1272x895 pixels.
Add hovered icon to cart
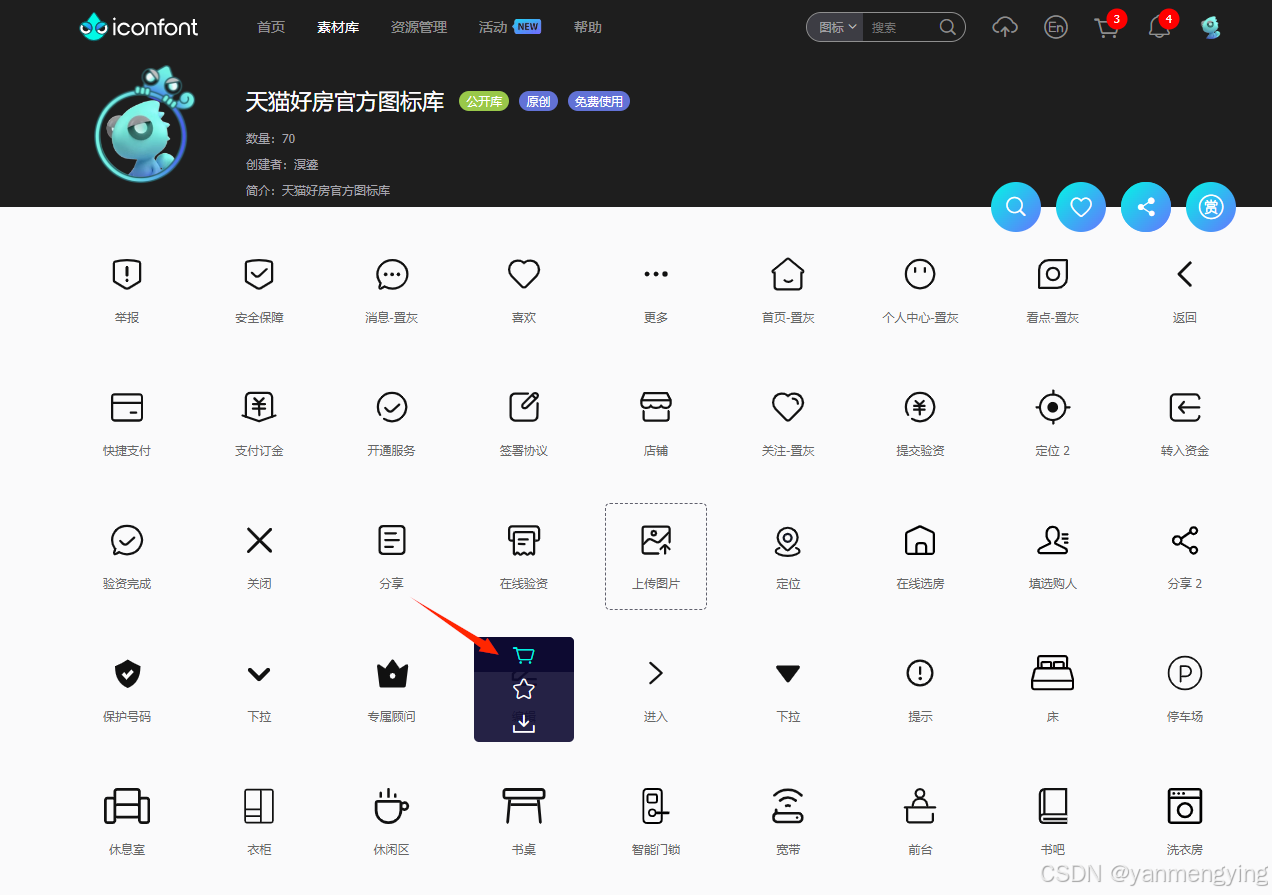pyautogui.click(x=523, y=655)
